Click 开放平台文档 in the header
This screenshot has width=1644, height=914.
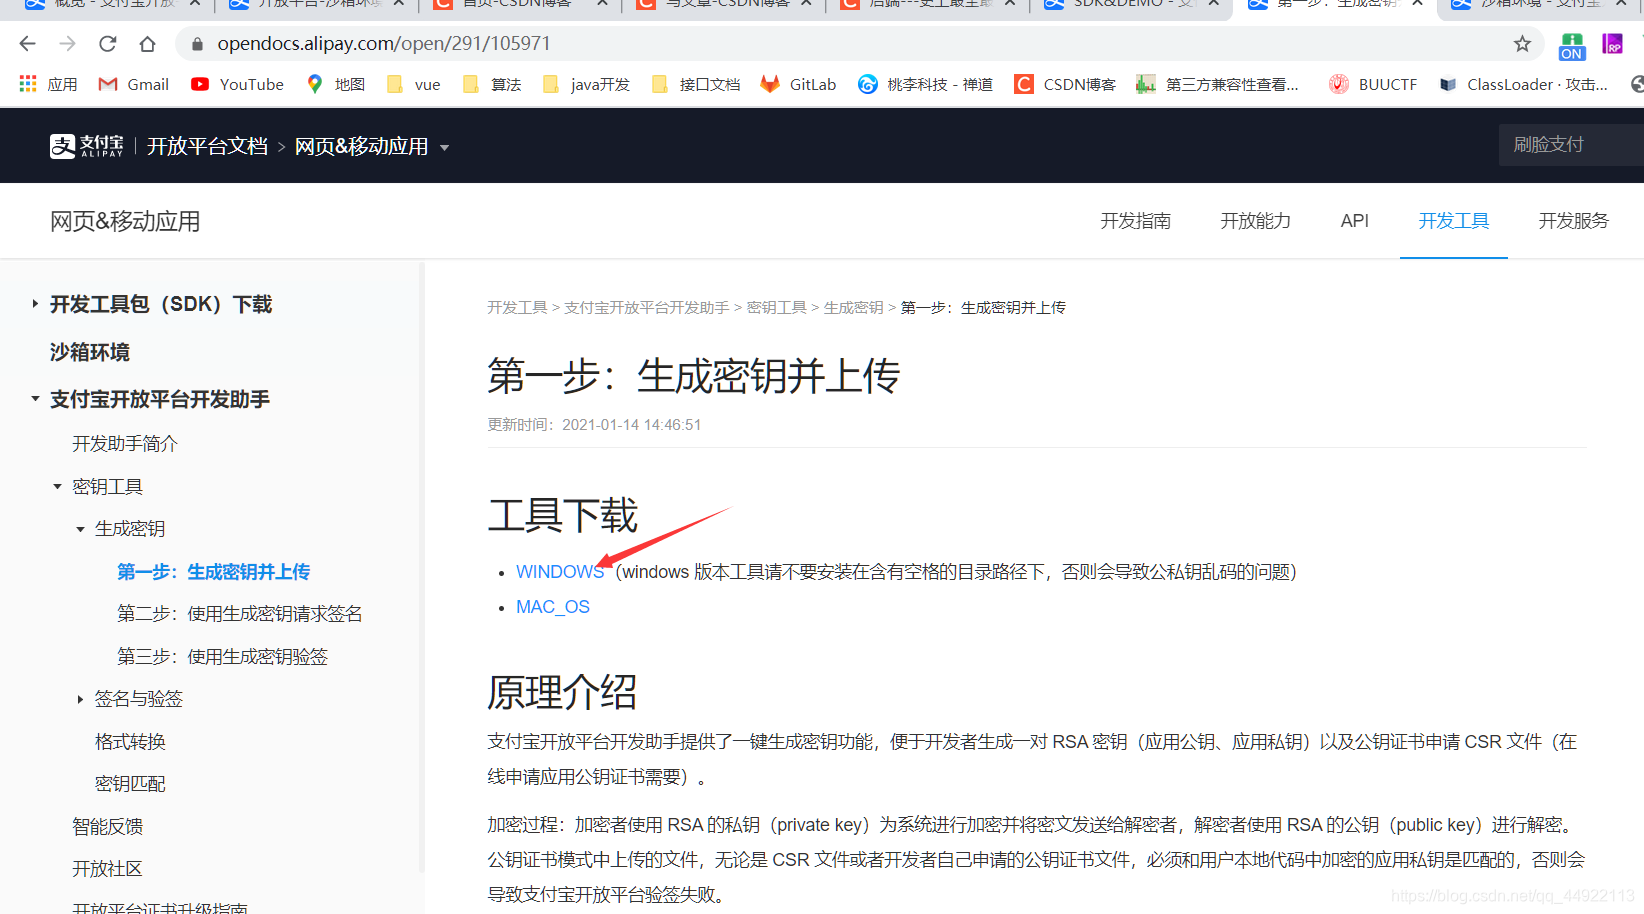207,147
